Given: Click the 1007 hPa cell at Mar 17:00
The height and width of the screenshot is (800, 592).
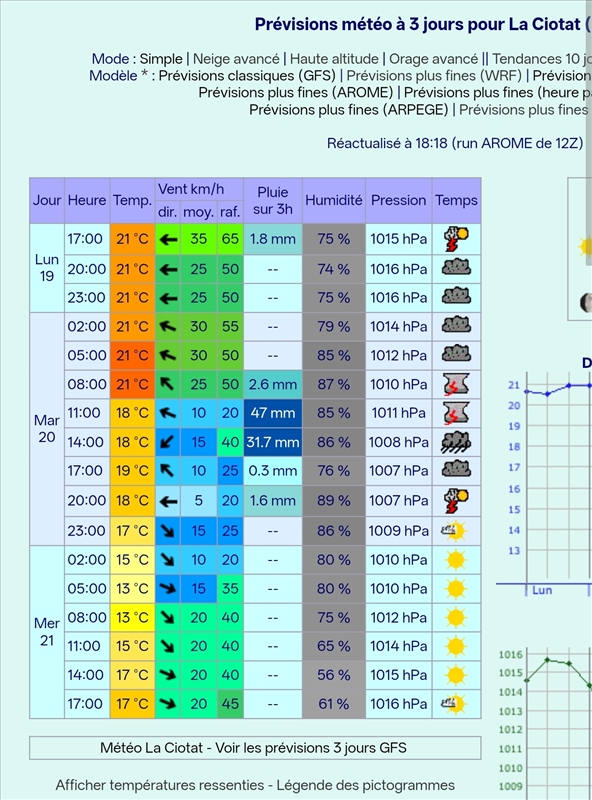Looking at the screenshot, I should [x=399, y=470].
